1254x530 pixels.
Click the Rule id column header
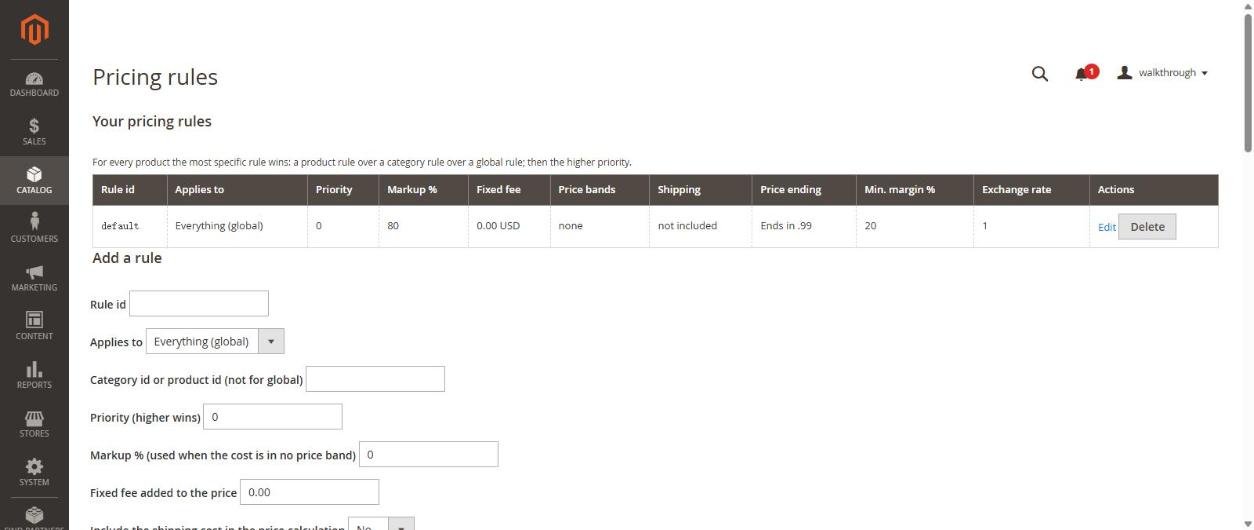(x=130, y=190)
